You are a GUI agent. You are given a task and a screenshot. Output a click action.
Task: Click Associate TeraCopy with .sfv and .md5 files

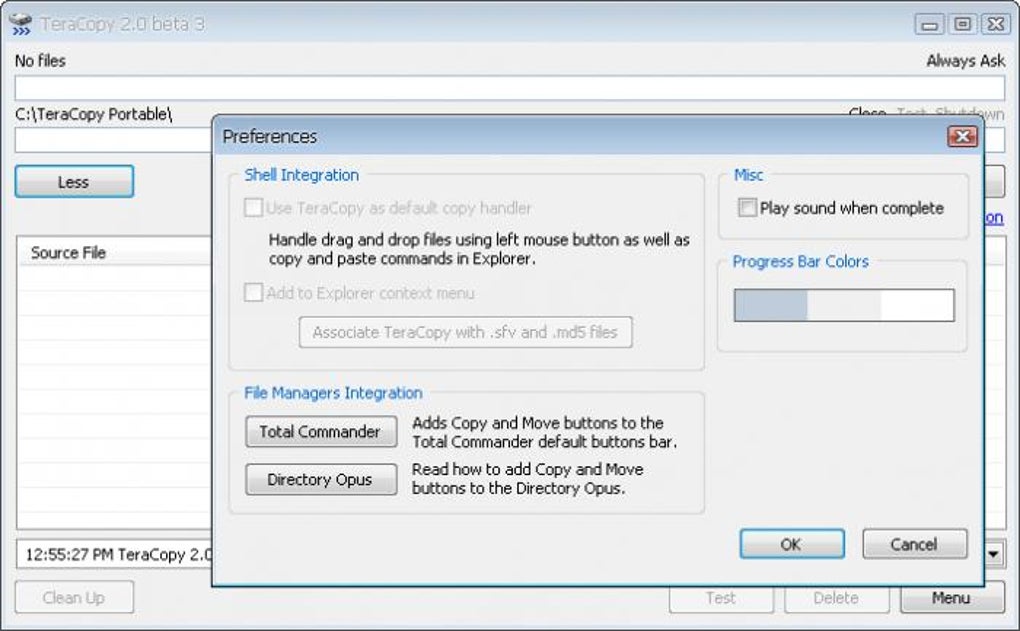pyautogui.click(x=465, y=332)
